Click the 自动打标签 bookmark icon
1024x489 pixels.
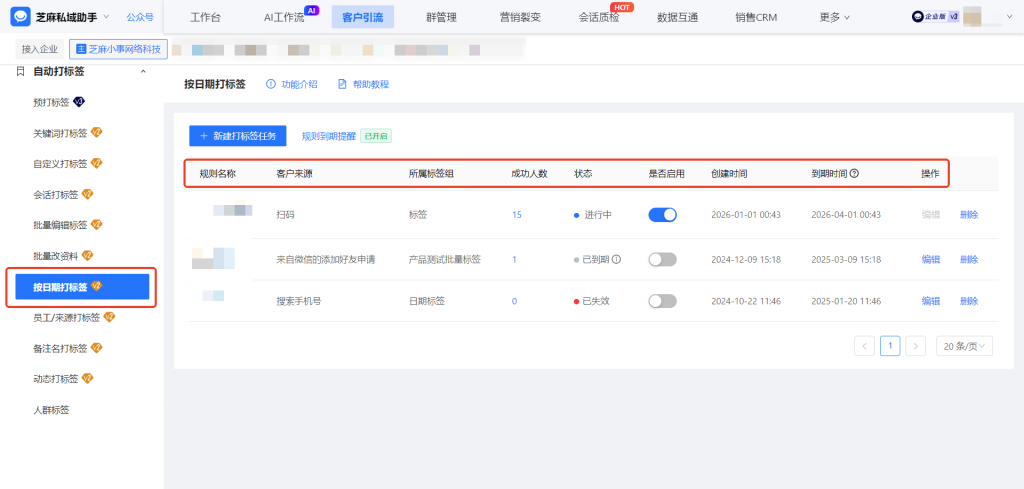(20, 71)
